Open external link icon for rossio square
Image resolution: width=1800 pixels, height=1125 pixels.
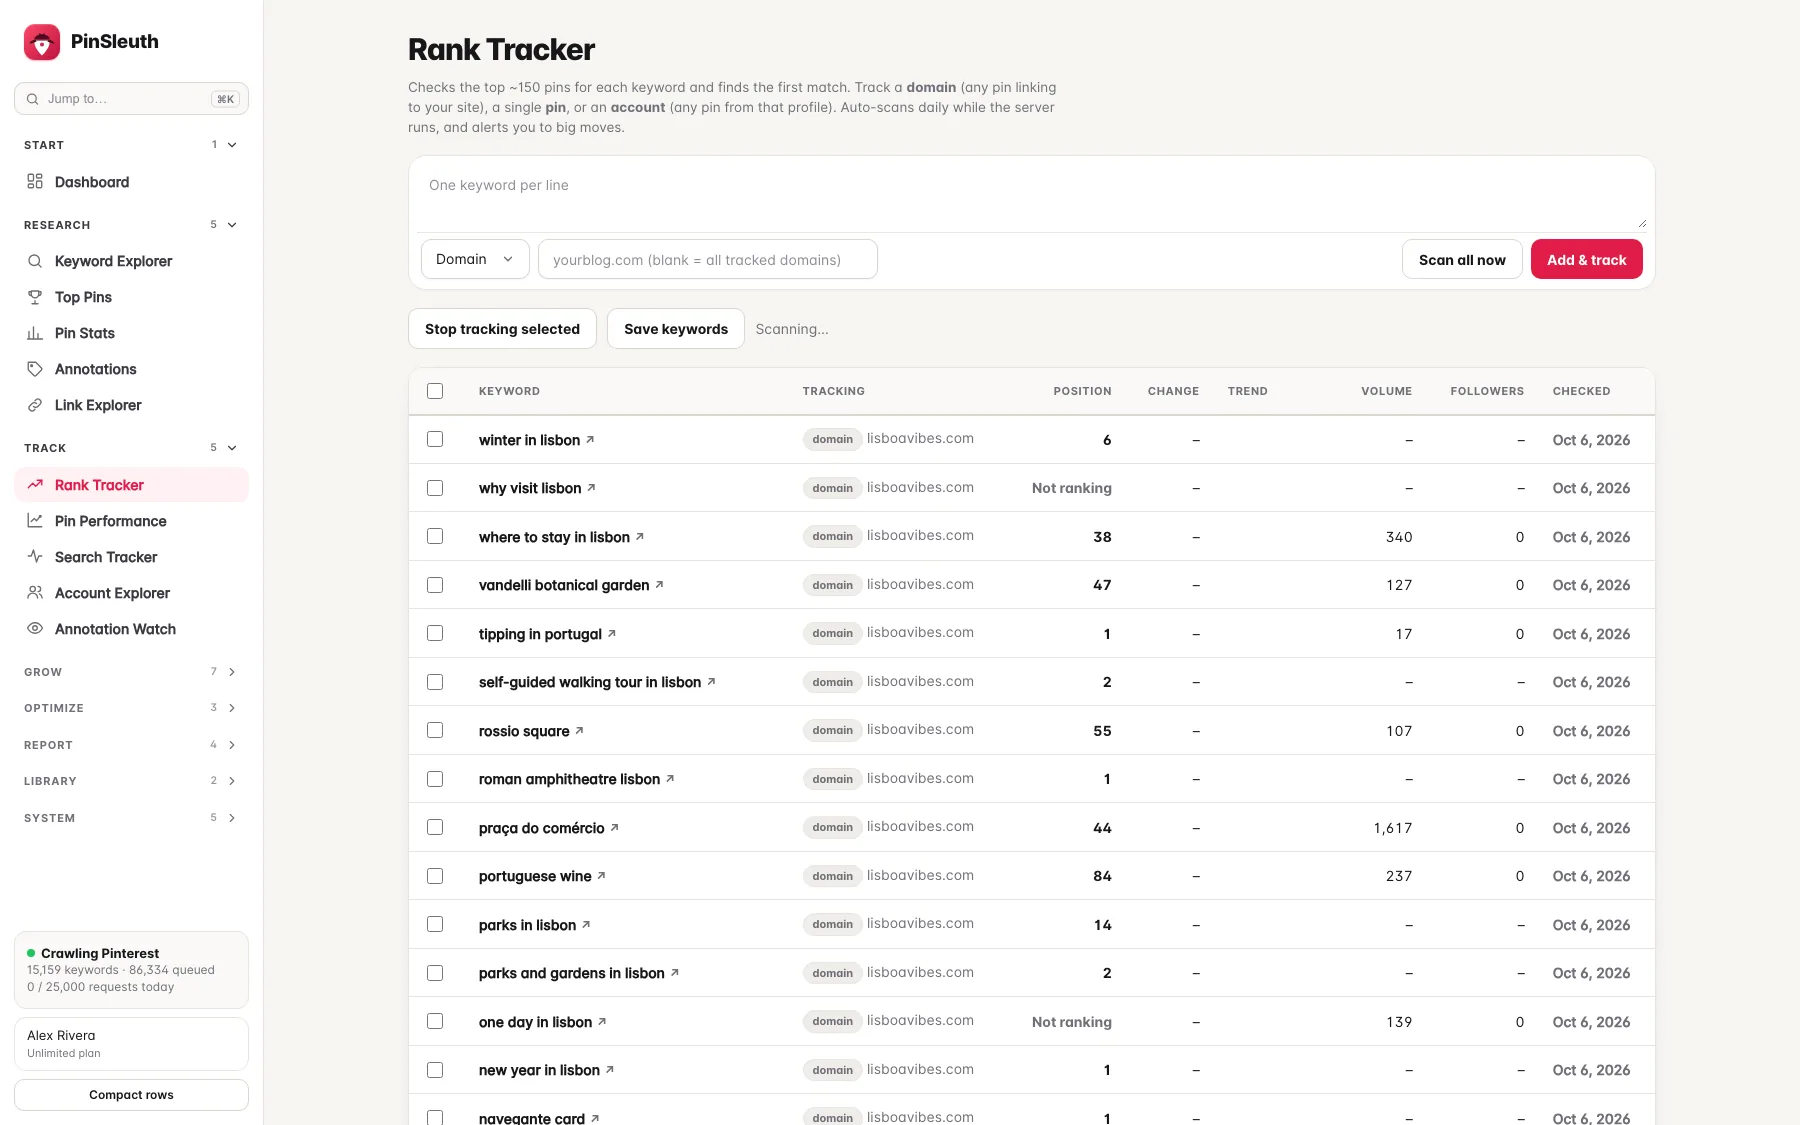tap(579, 730)
